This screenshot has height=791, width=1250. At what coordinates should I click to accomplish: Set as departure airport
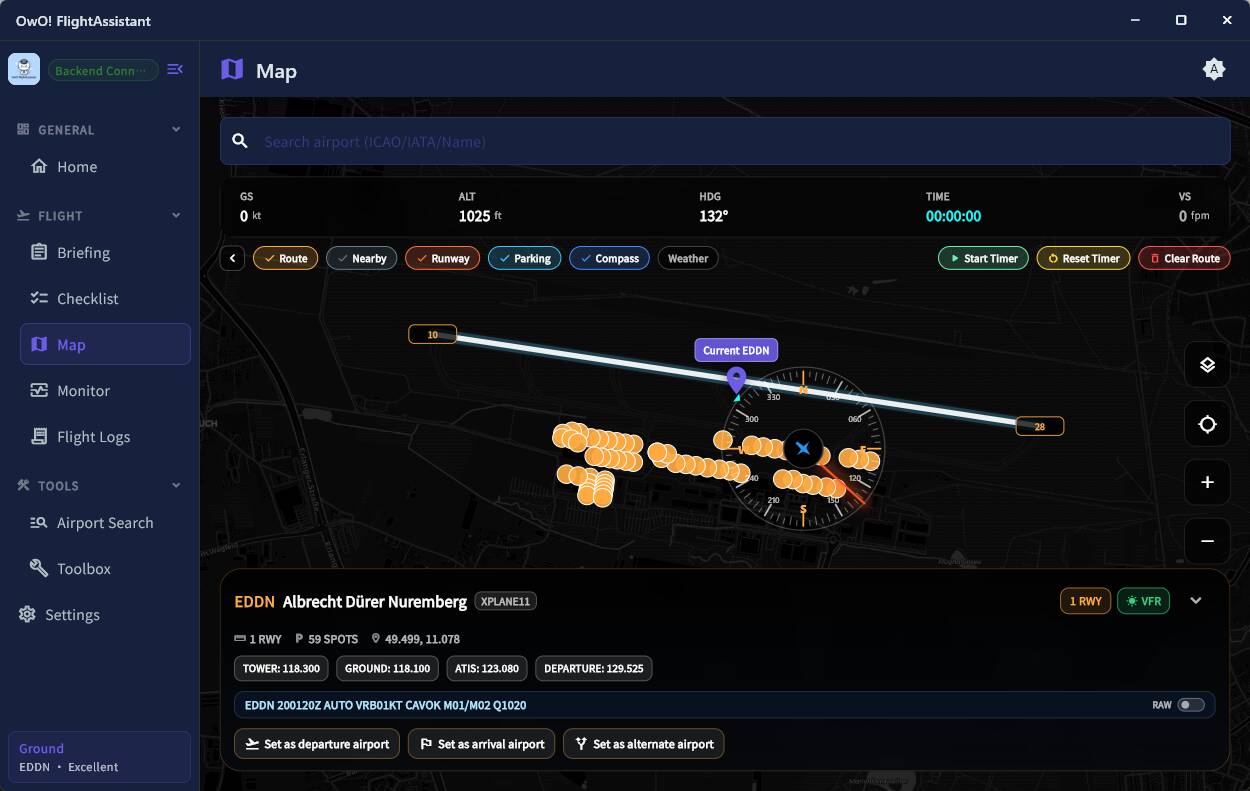click(317, 744)
